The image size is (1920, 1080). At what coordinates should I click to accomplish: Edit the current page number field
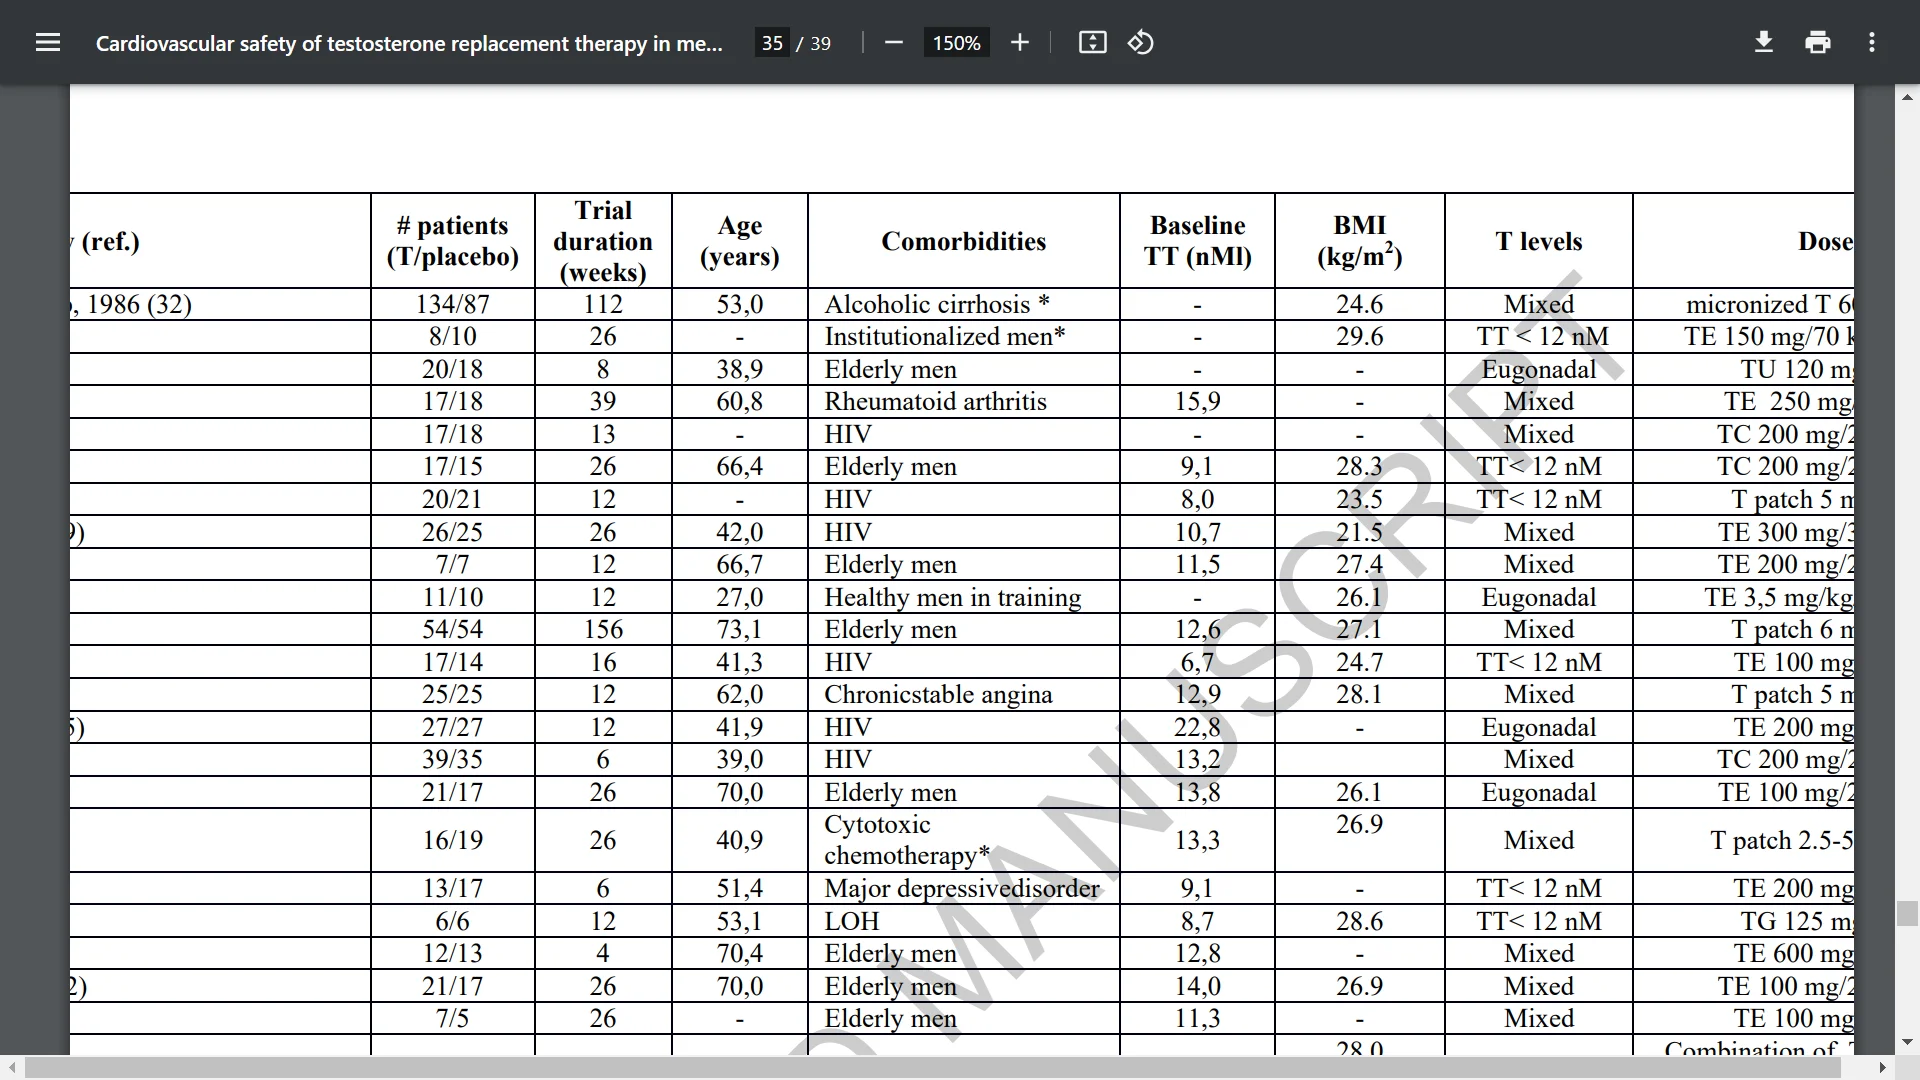772,43
